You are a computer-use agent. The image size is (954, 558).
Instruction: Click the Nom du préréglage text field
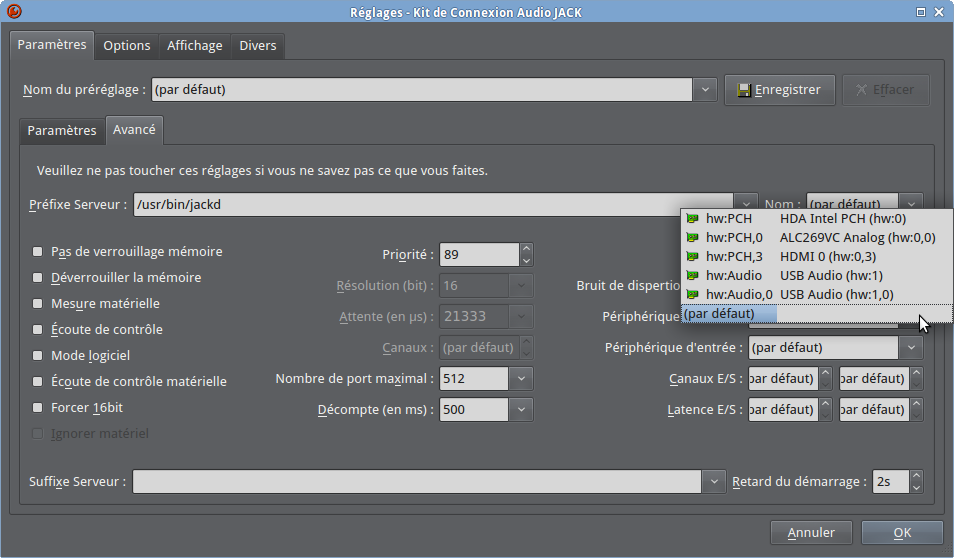(x=422, y=89)
